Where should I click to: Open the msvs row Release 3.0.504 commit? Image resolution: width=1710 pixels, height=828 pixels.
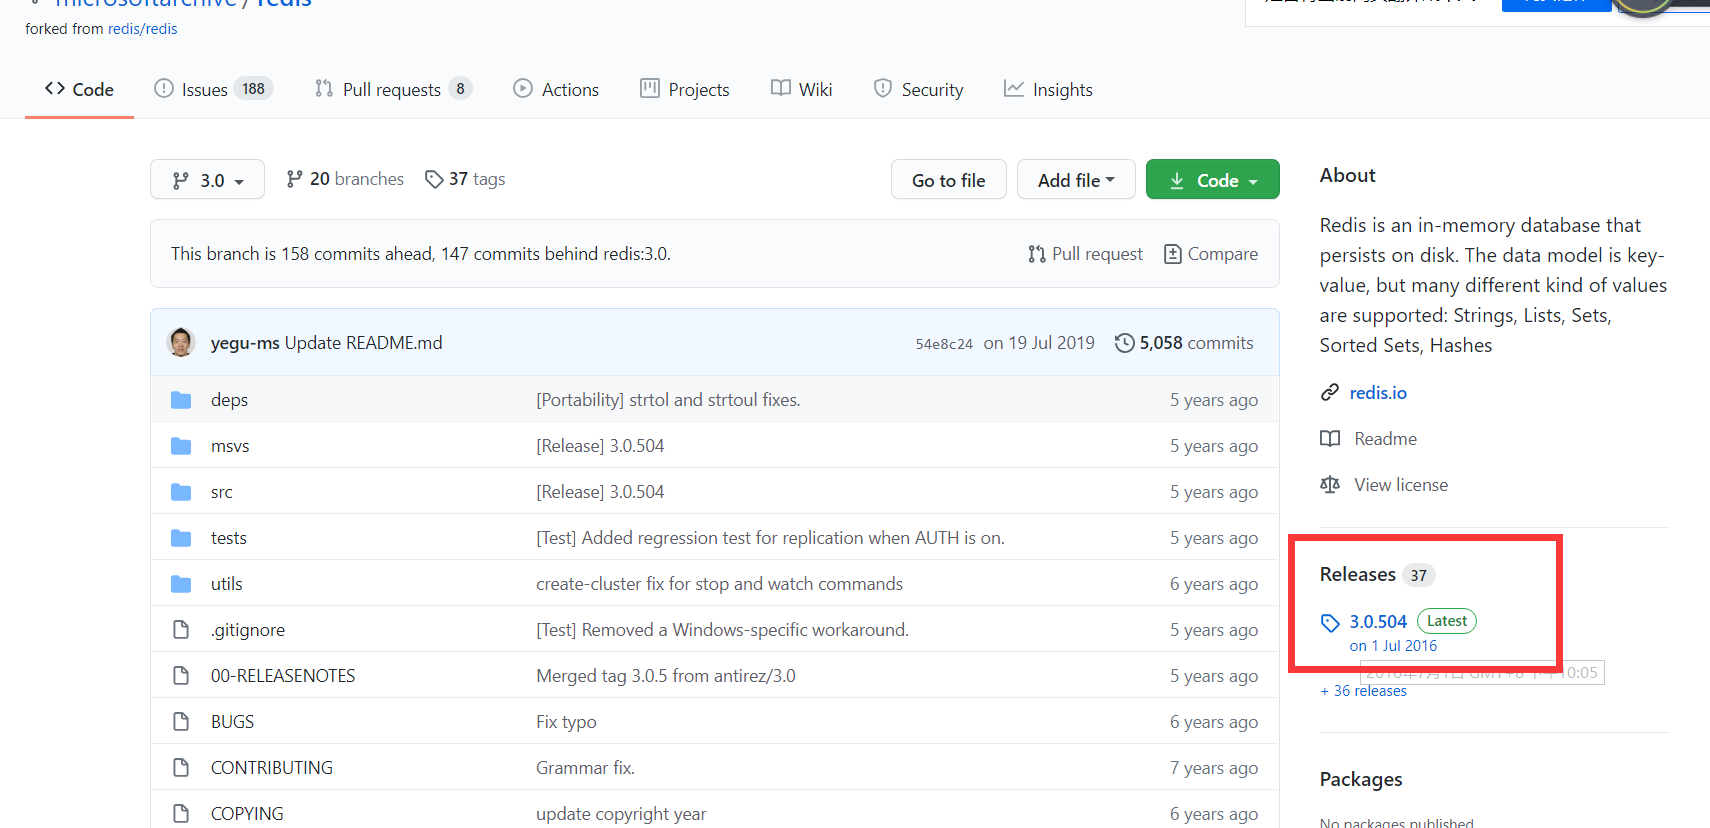600,446
